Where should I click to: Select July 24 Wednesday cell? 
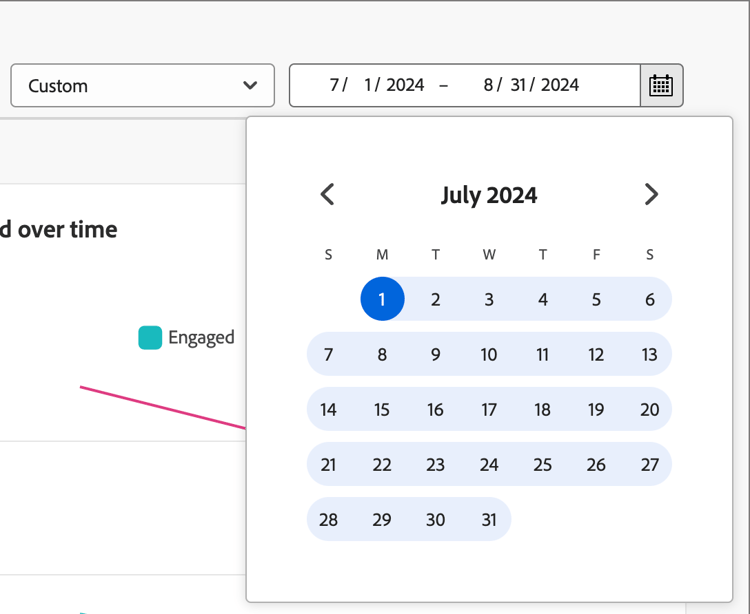point(489,464)
